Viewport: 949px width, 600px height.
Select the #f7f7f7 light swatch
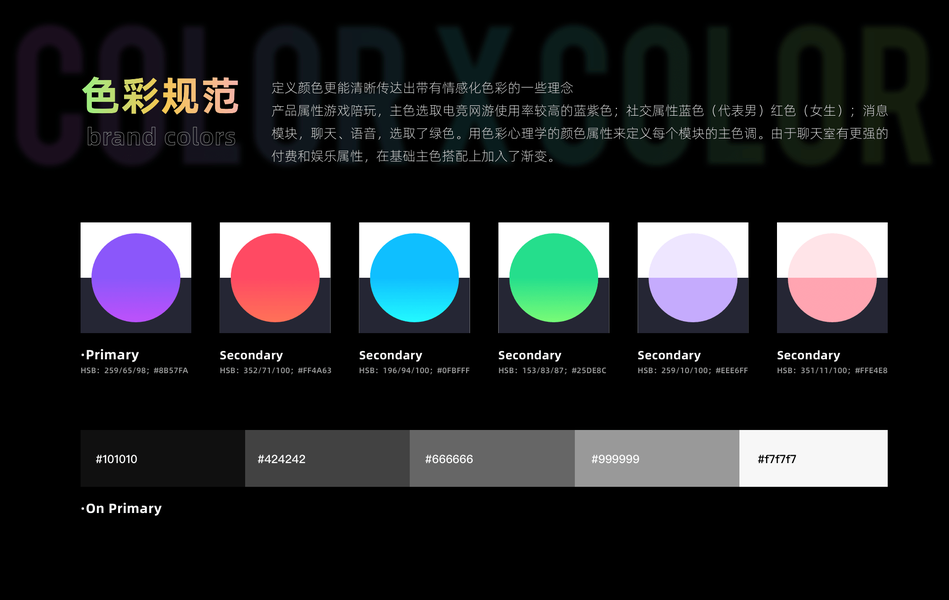pyautogui.click(x=813, y=458)
